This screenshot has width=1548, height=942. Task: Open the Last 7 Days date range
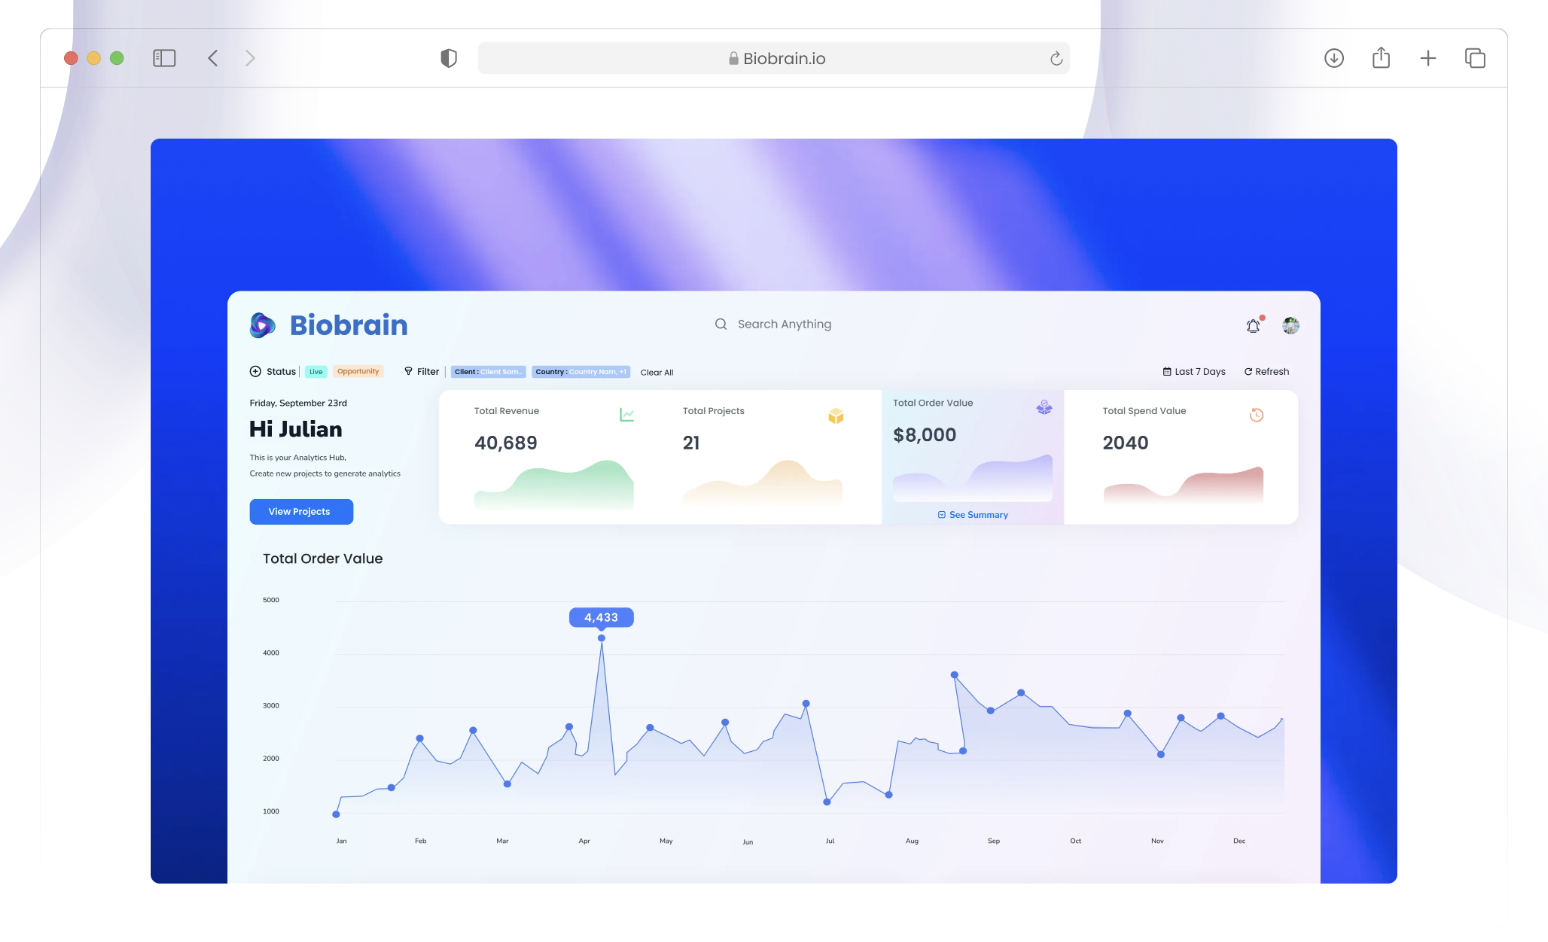tap(1194, 372)
